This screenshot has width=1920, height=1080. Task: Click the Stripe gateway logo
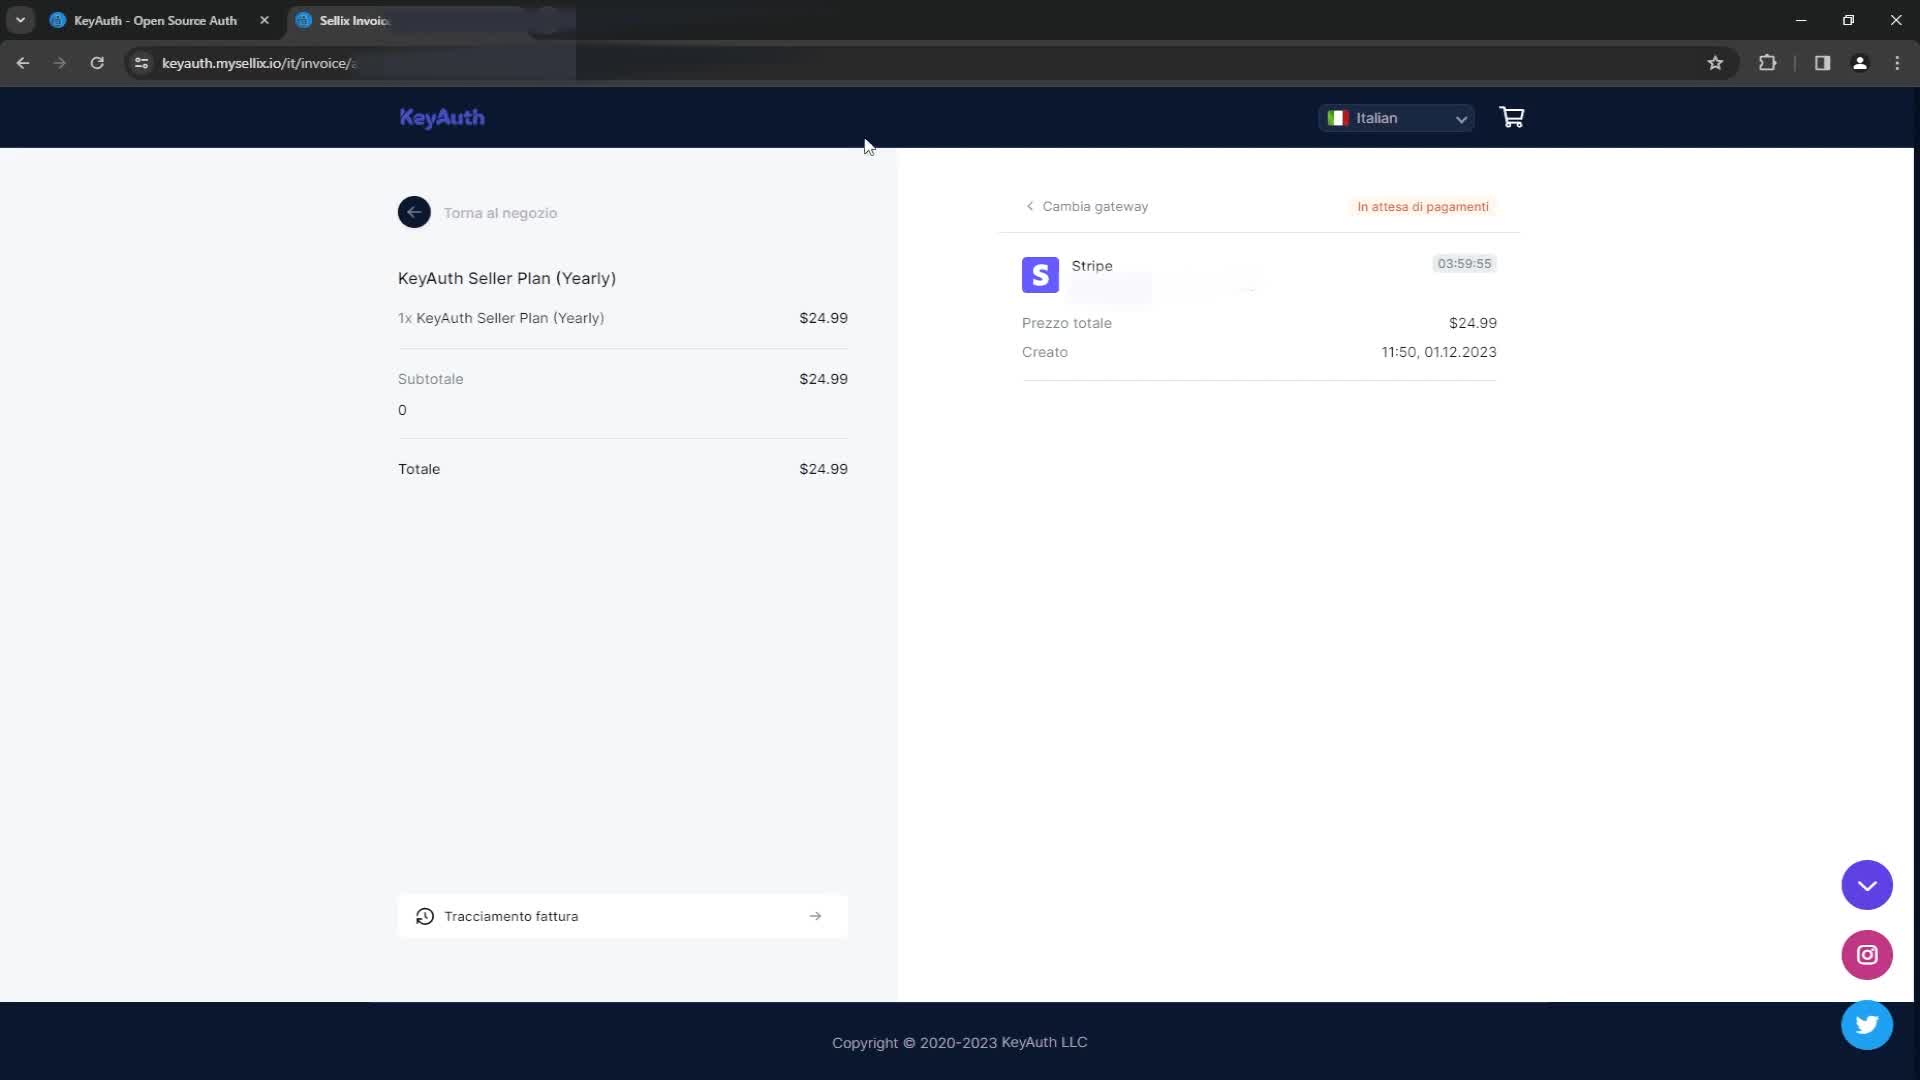tap(1040, 275)
